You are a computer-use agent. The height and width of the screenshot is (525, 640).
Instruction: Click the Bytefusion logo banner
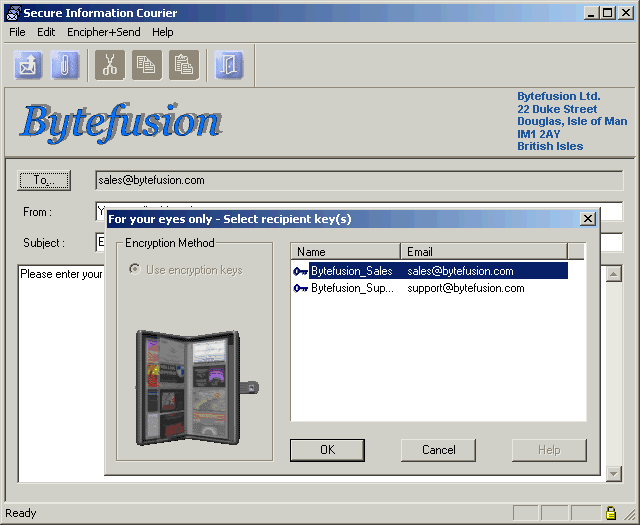coord(121,122)
